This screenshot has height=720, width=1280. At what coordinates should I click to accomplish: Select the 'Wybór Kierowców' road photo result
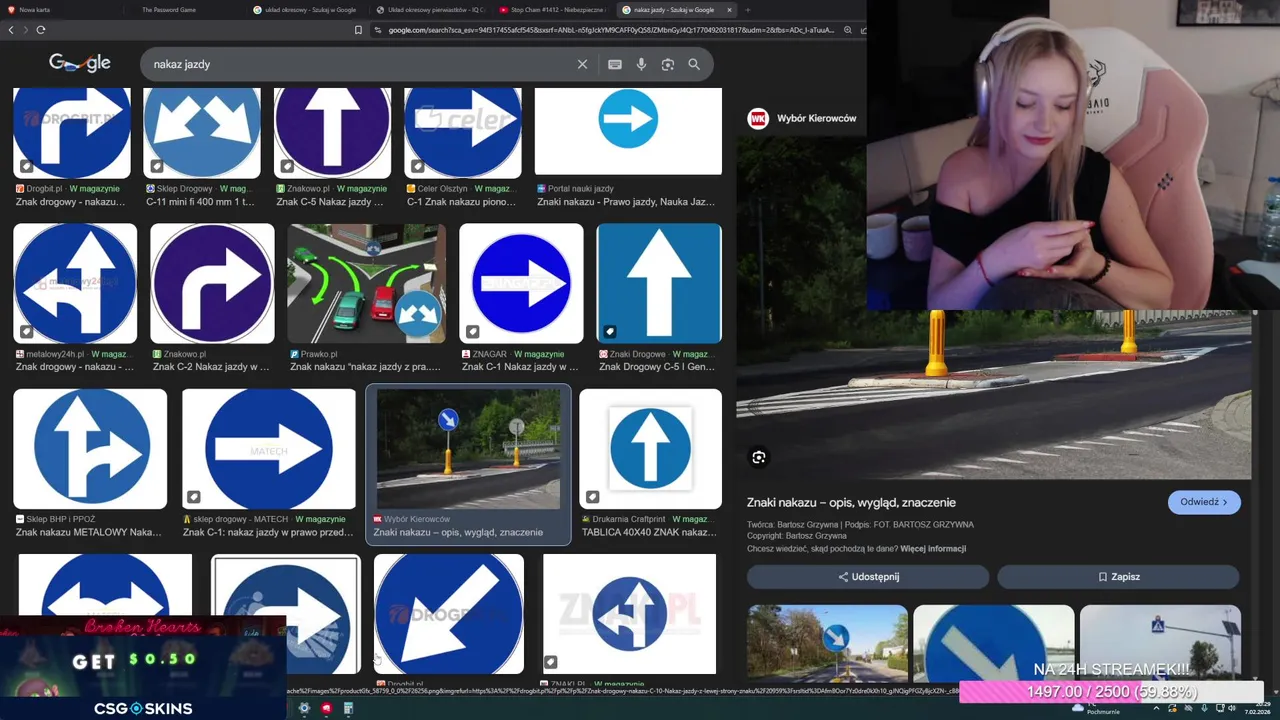[468, 449]
